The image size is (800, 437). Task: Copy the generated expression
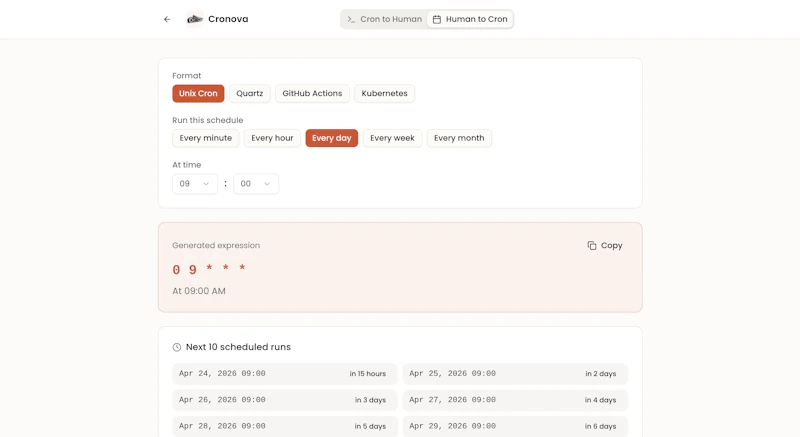[605, 246]
